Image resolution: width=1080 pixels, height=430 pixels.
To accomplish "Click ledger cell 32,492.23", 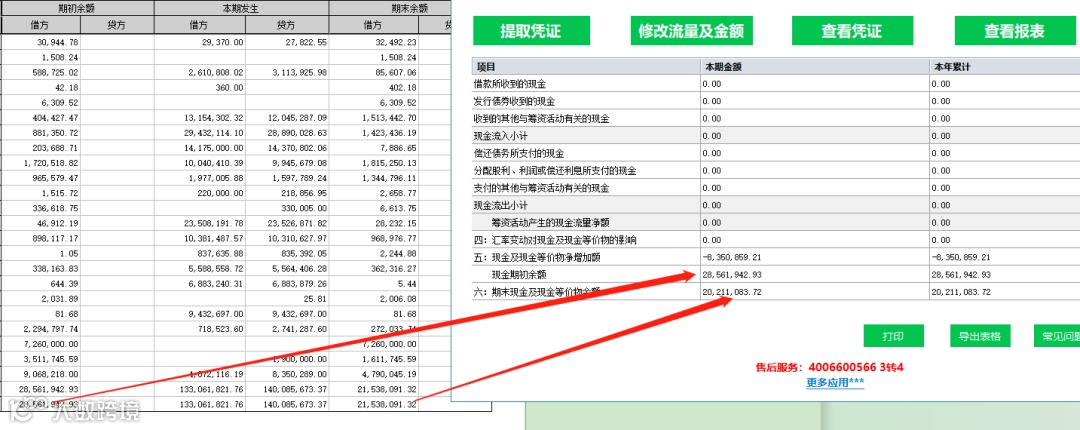I will point(395,43).
